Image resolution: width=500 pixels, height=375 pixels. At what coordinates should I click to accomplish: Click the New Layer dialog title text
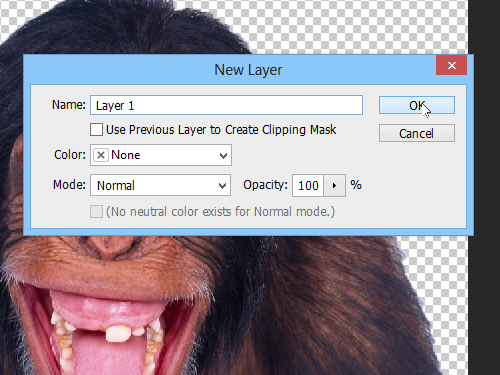click(248, 70)
